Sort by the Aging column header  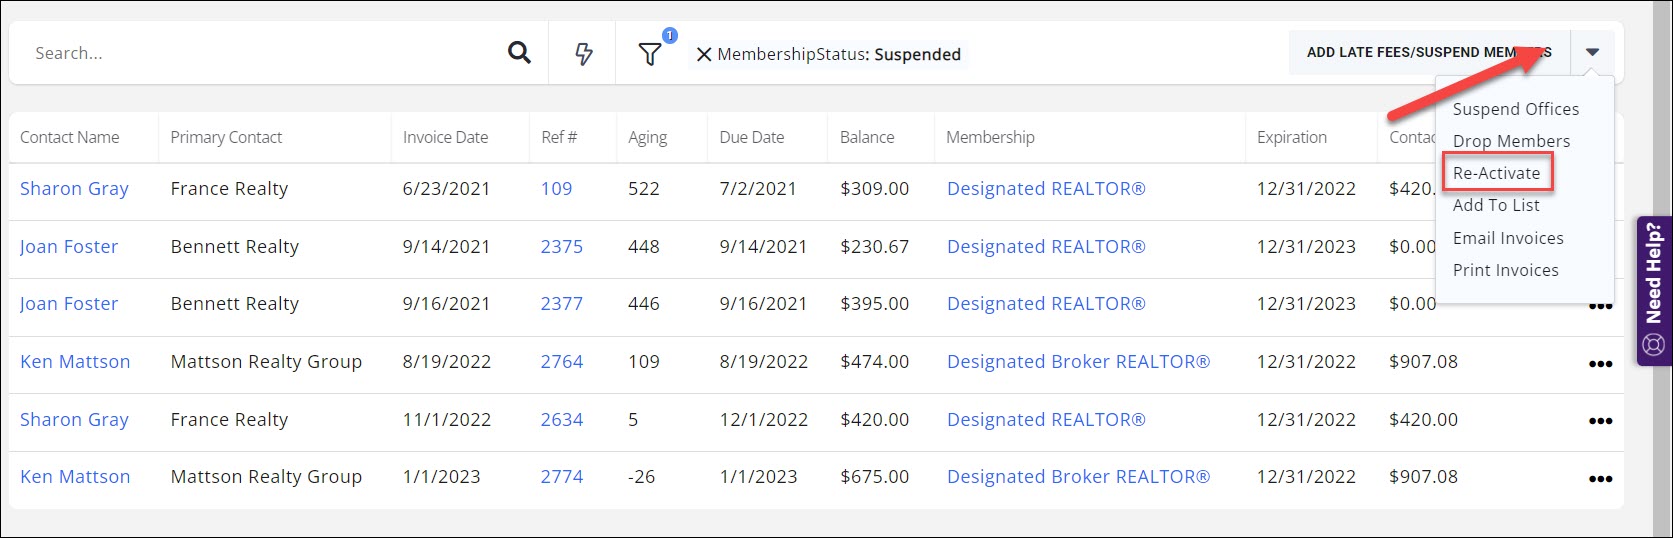coord(647,137)
